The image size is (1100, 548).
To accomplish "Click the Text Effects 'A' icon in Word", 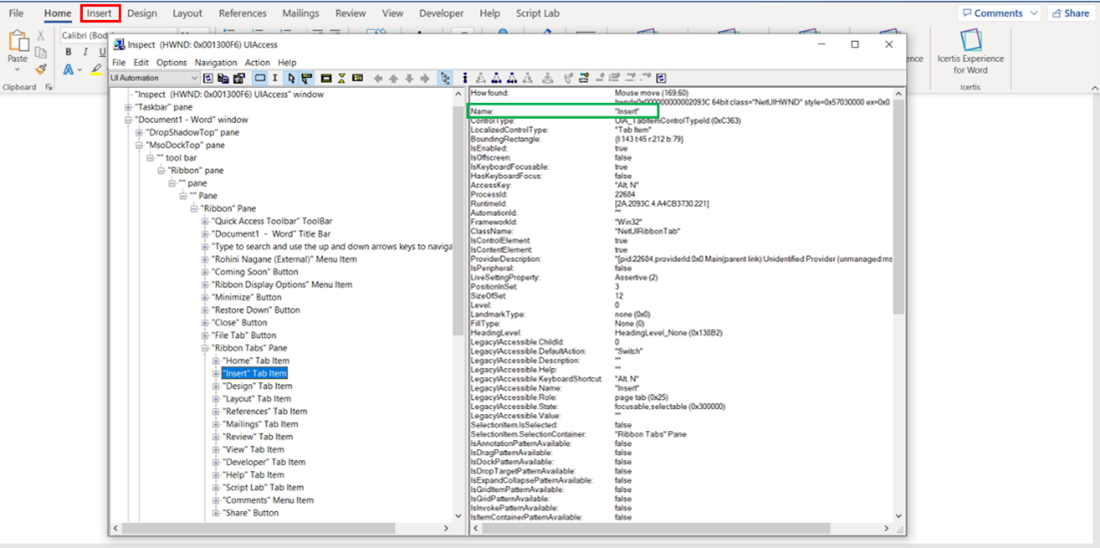I will tap(69, 69).
